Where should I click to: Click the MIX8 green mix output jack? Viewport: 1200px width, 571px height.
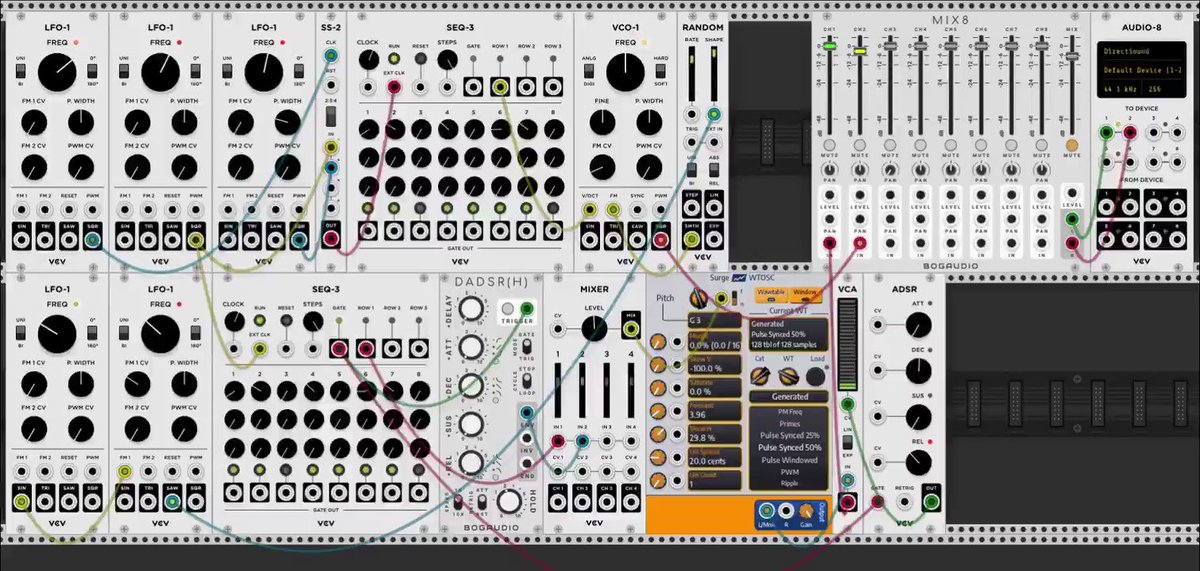(1072, 219)
